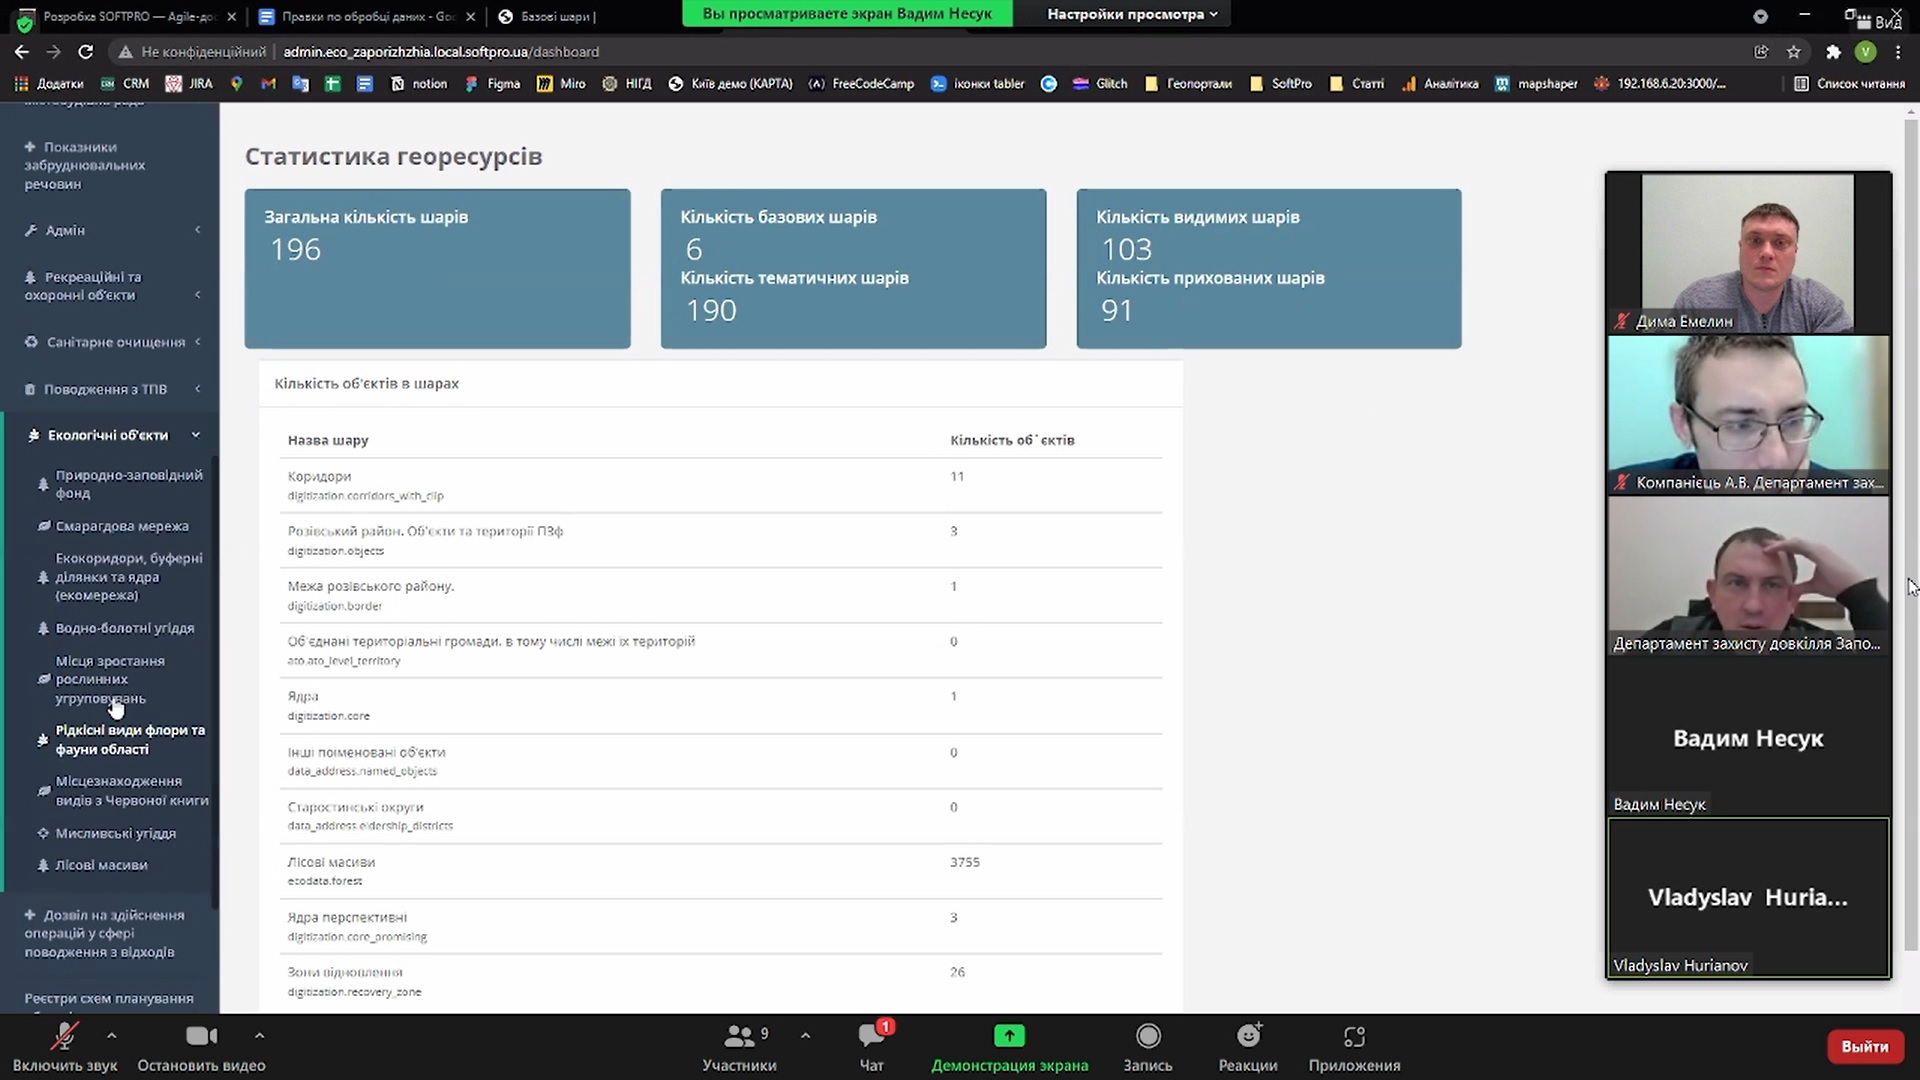Open the Glitch bookmark
The width and height of the screenshot is (1920, 1080).
(1100, 84)
